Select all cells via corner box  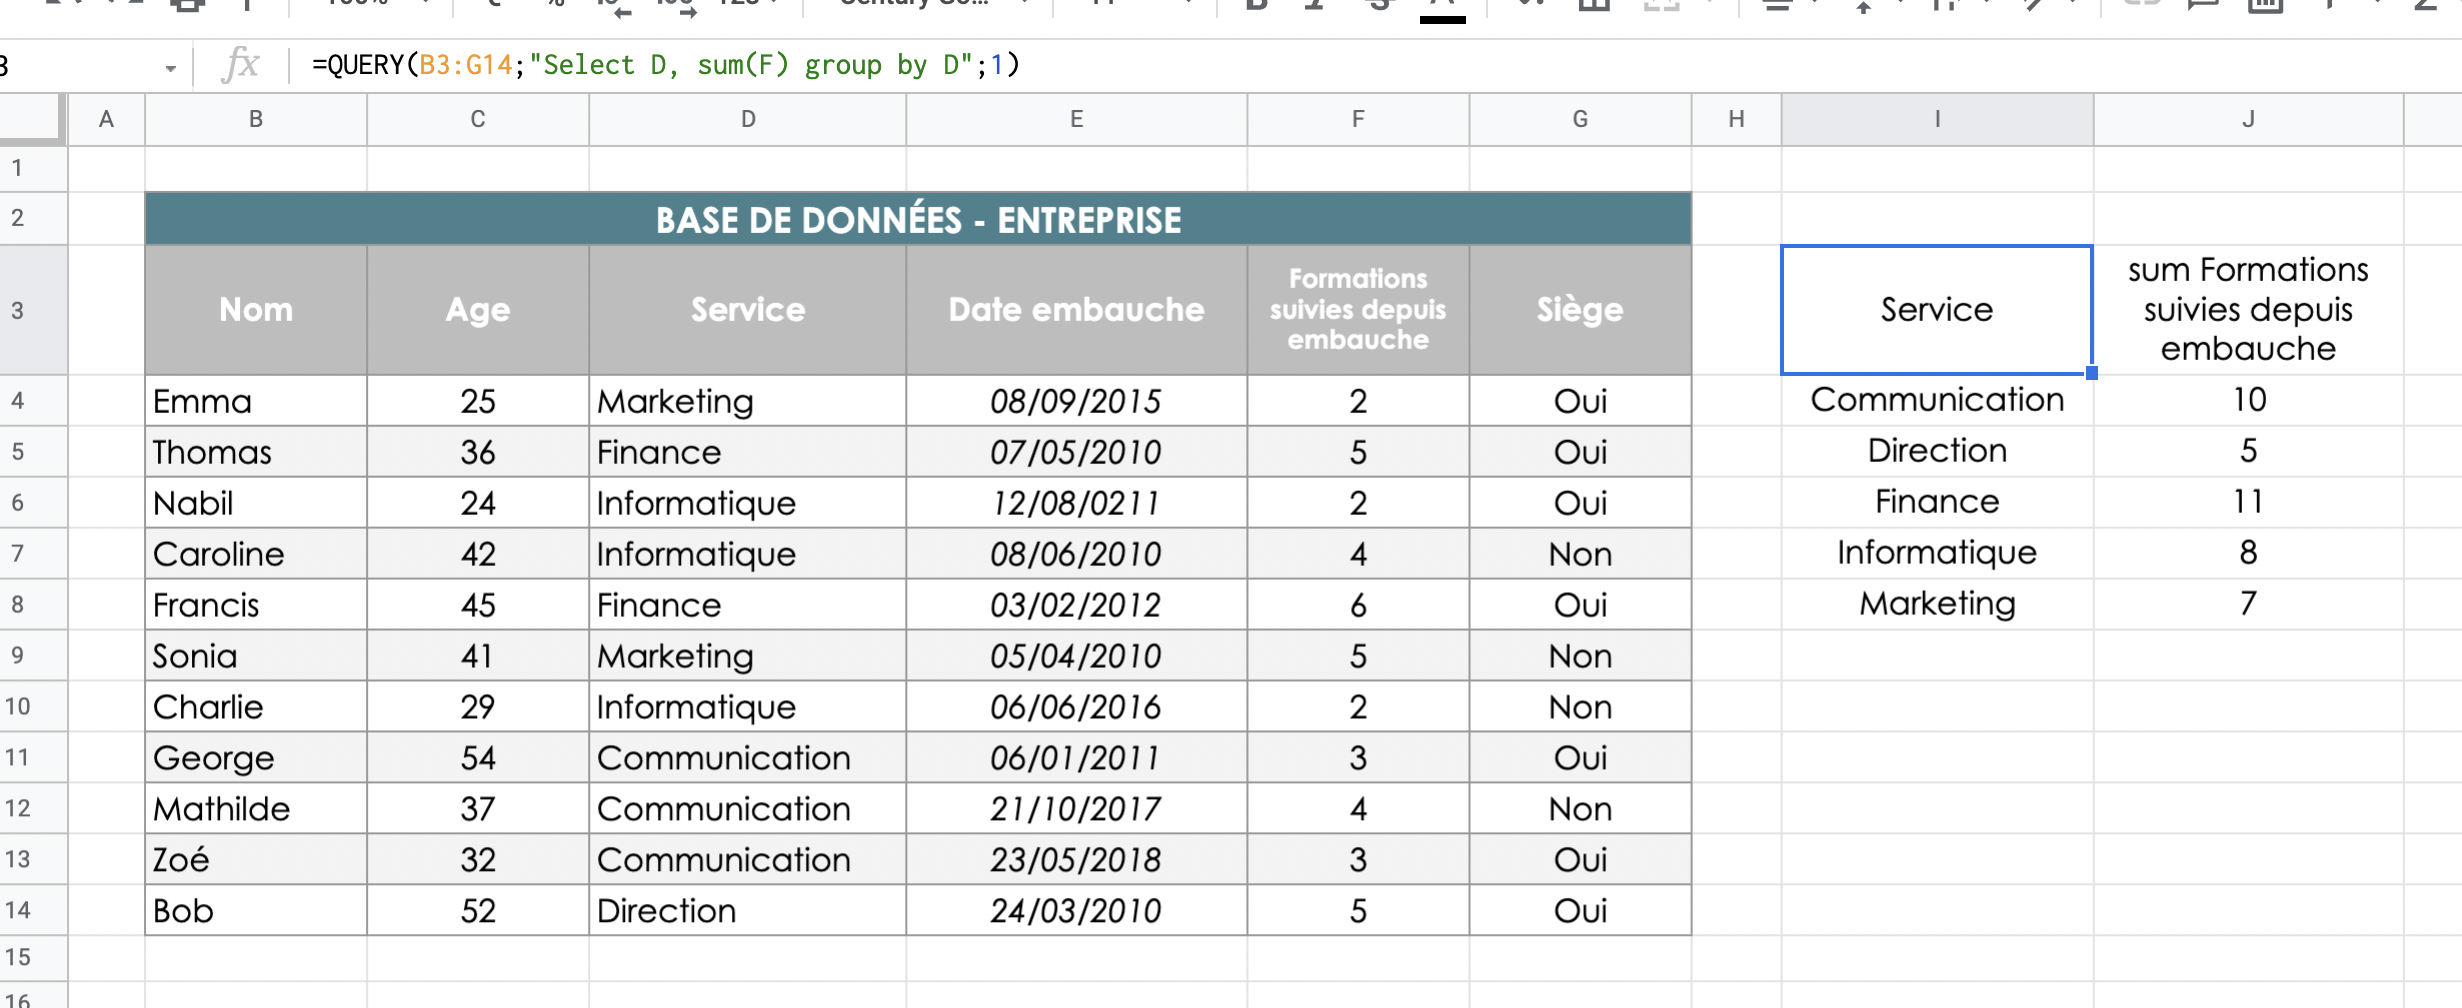(33, 119)
